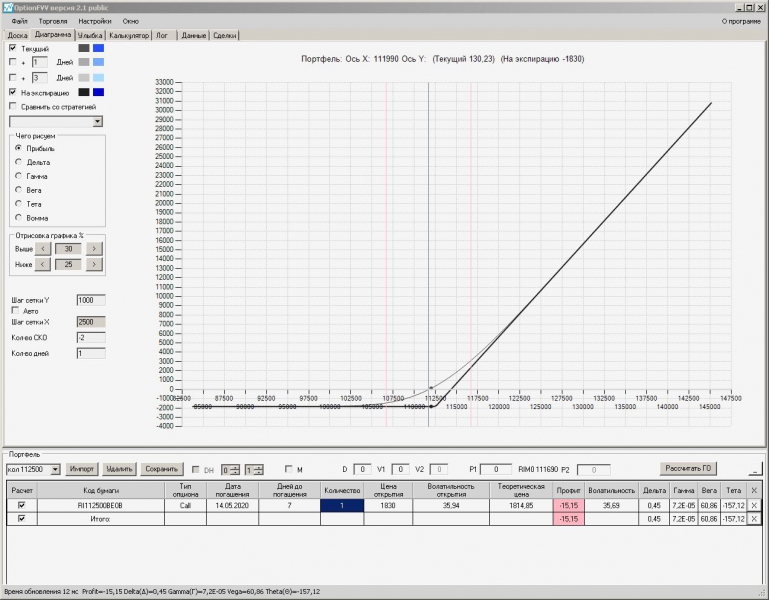This screenshot has height=600, width=769.
Task: Click the Рассчитать ГО button
Action: (690, 468)
